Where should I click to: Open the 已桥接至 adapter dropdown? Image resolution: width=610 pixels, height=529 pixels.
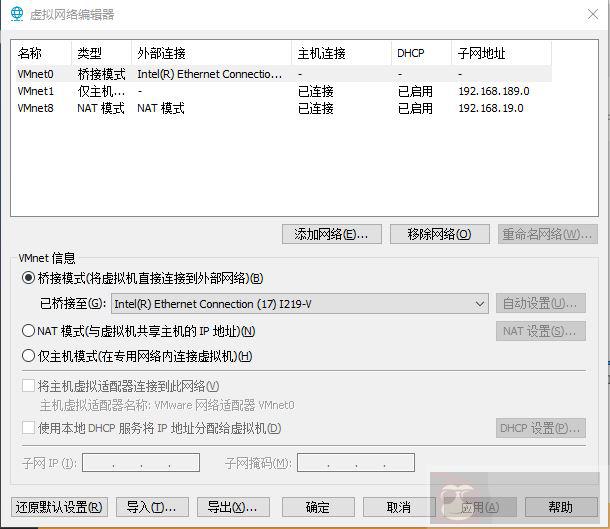(300, 303)
